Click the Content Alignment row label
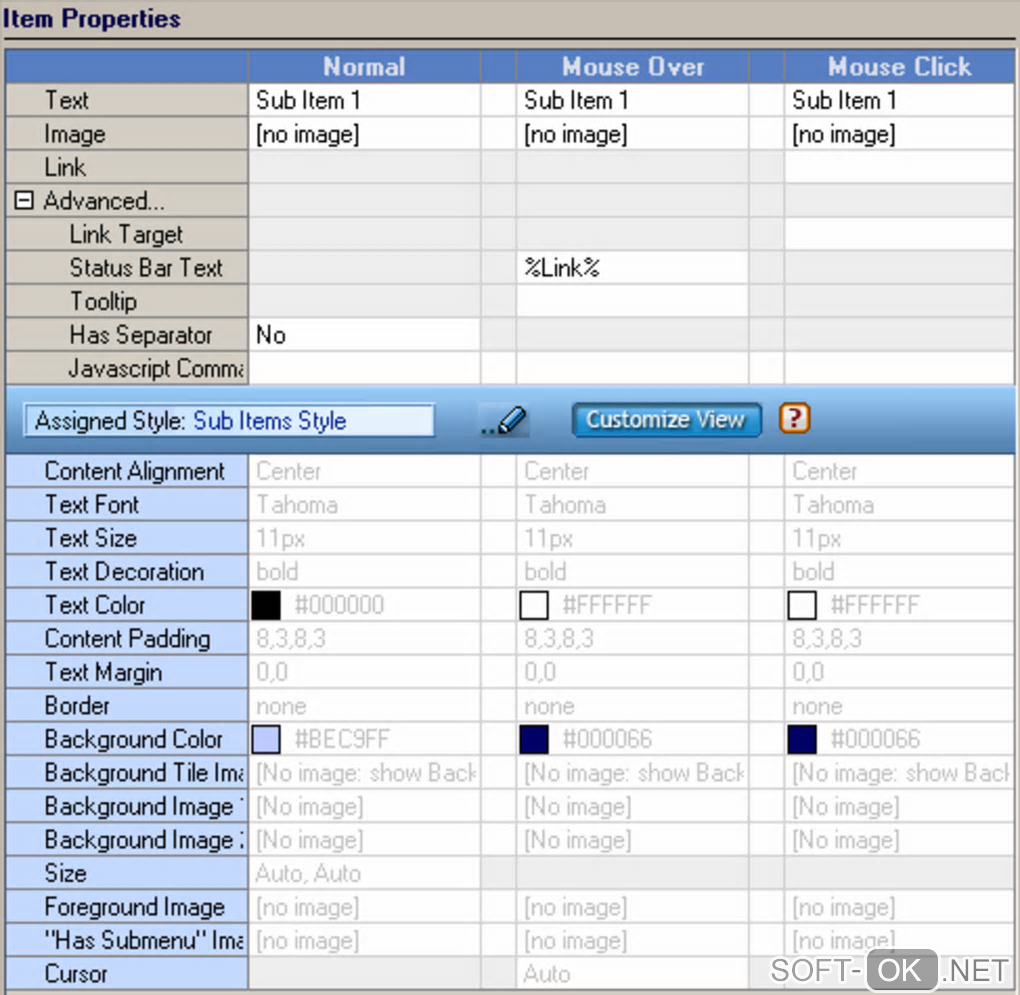Viewport: 1020px width, 995px height. tap(127, 471)
